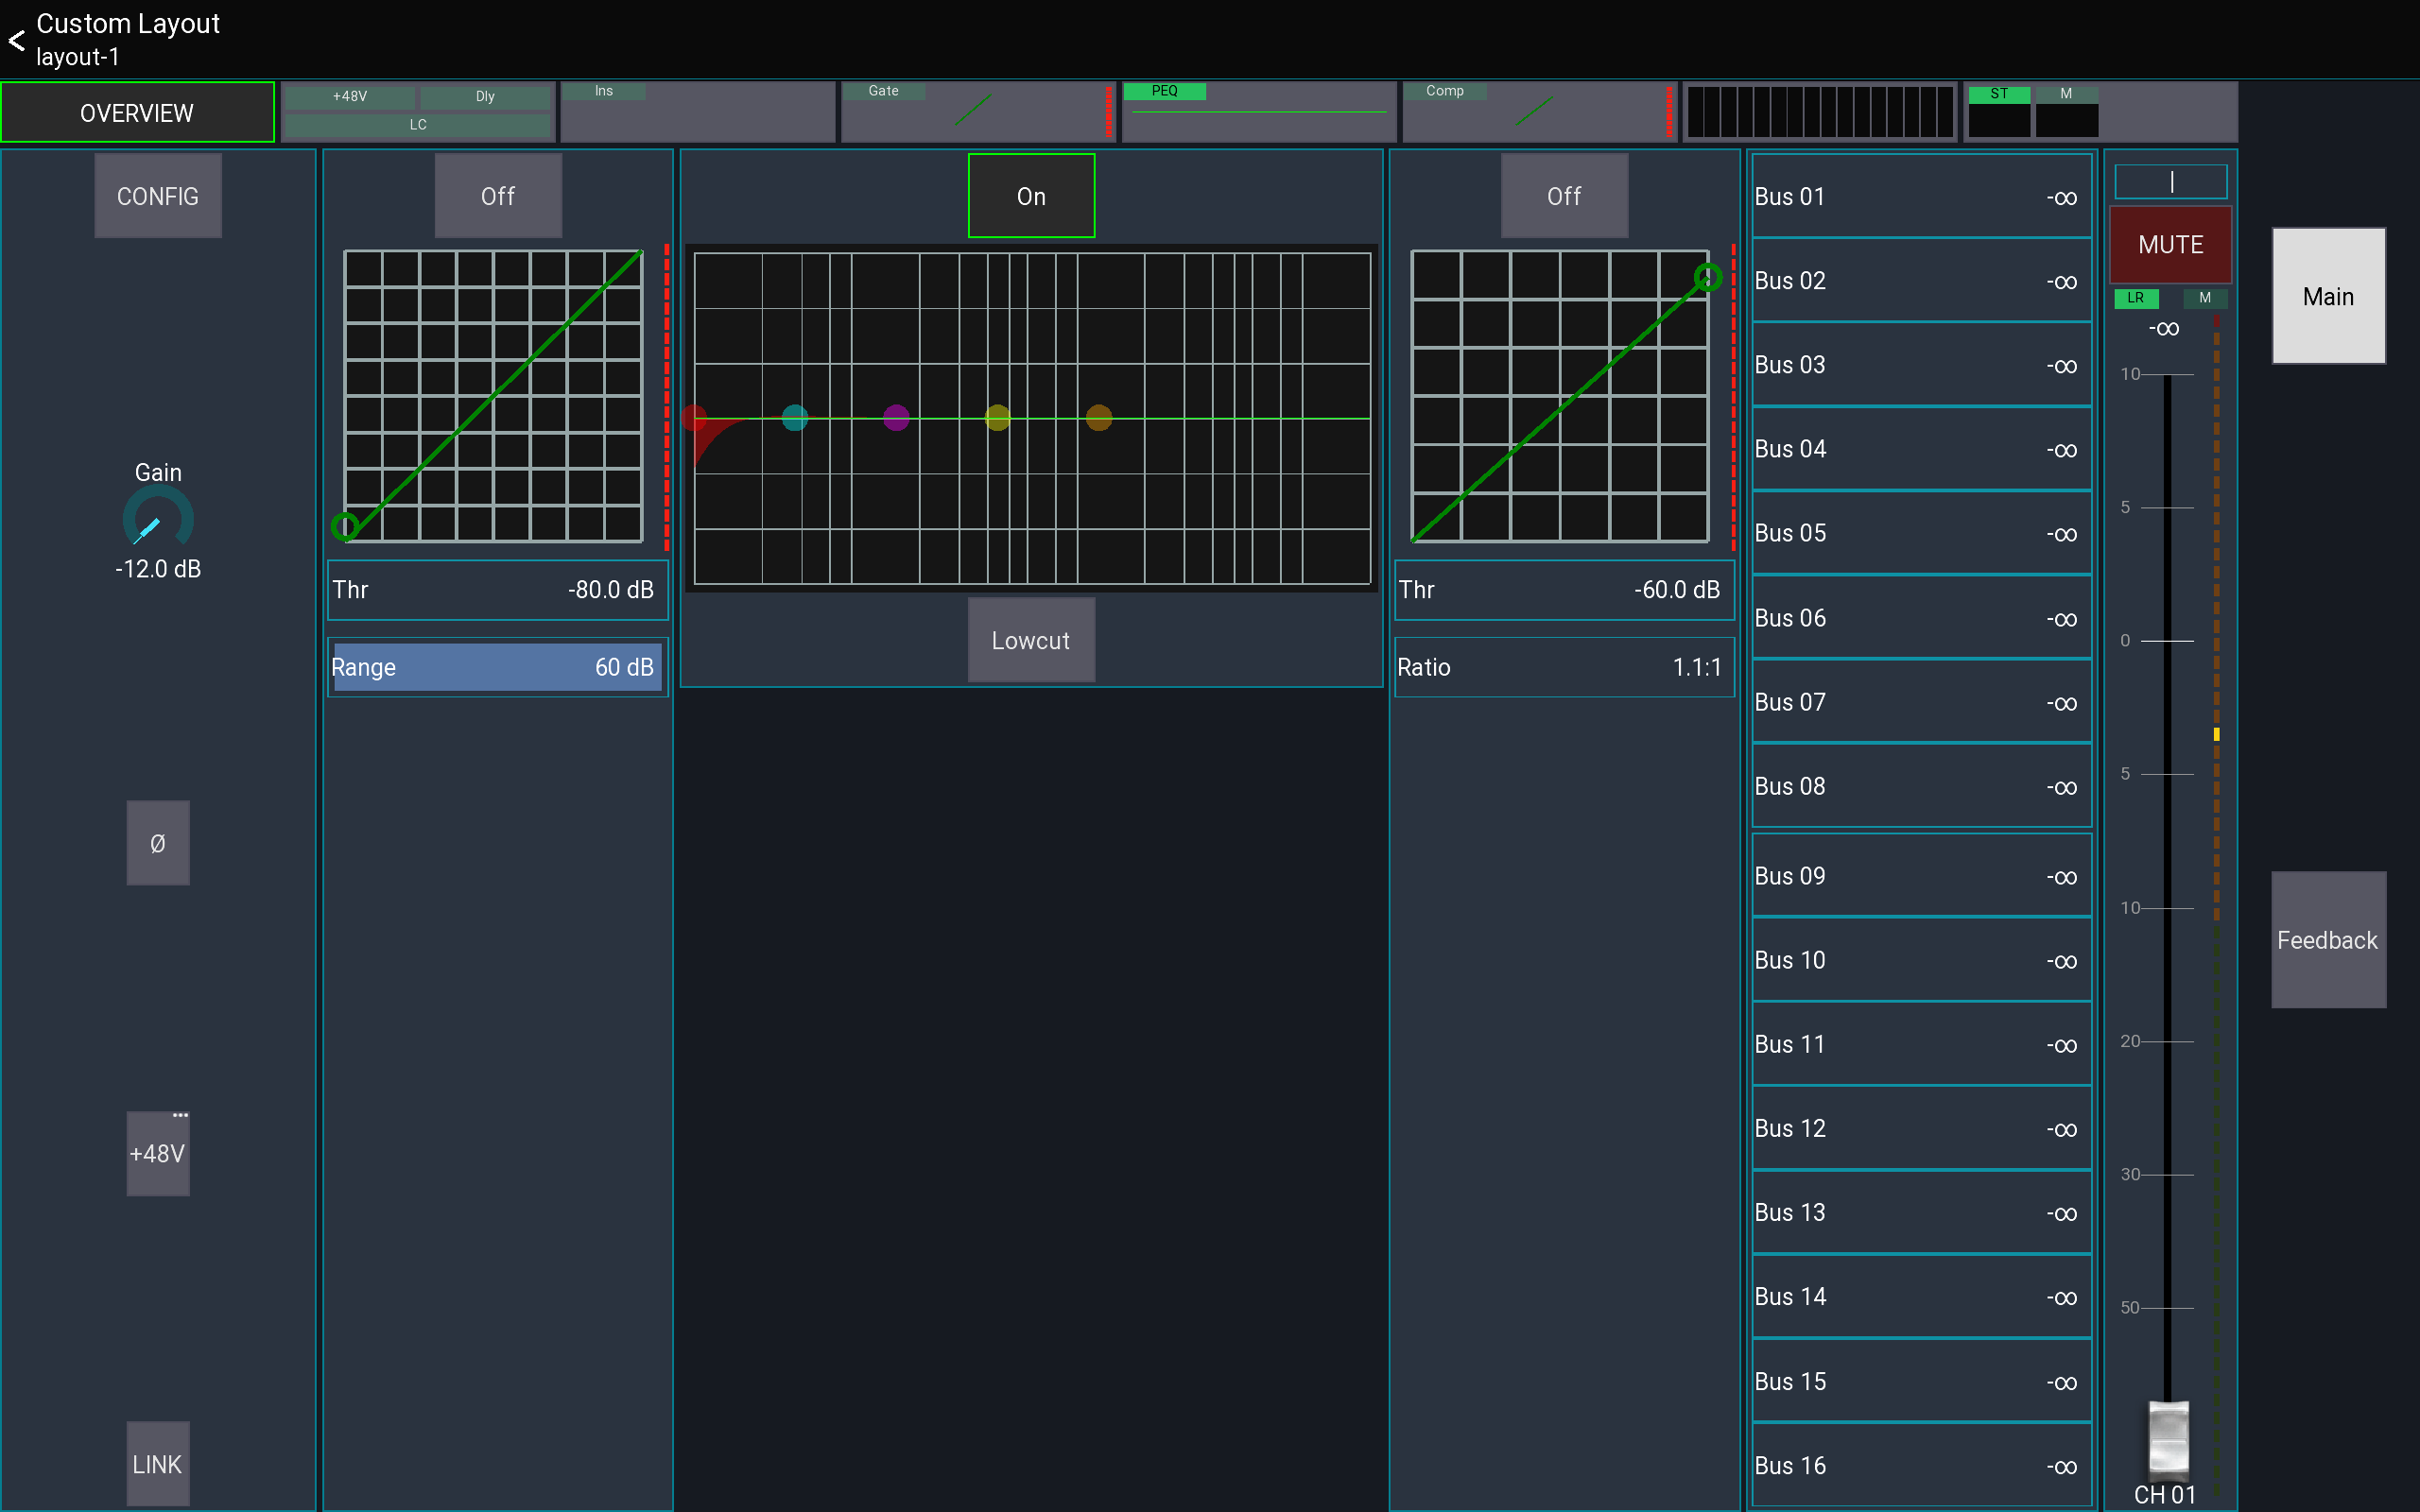
Task: Select the compressor Thr -60.0 dB field
Action: pos(1564,590)
